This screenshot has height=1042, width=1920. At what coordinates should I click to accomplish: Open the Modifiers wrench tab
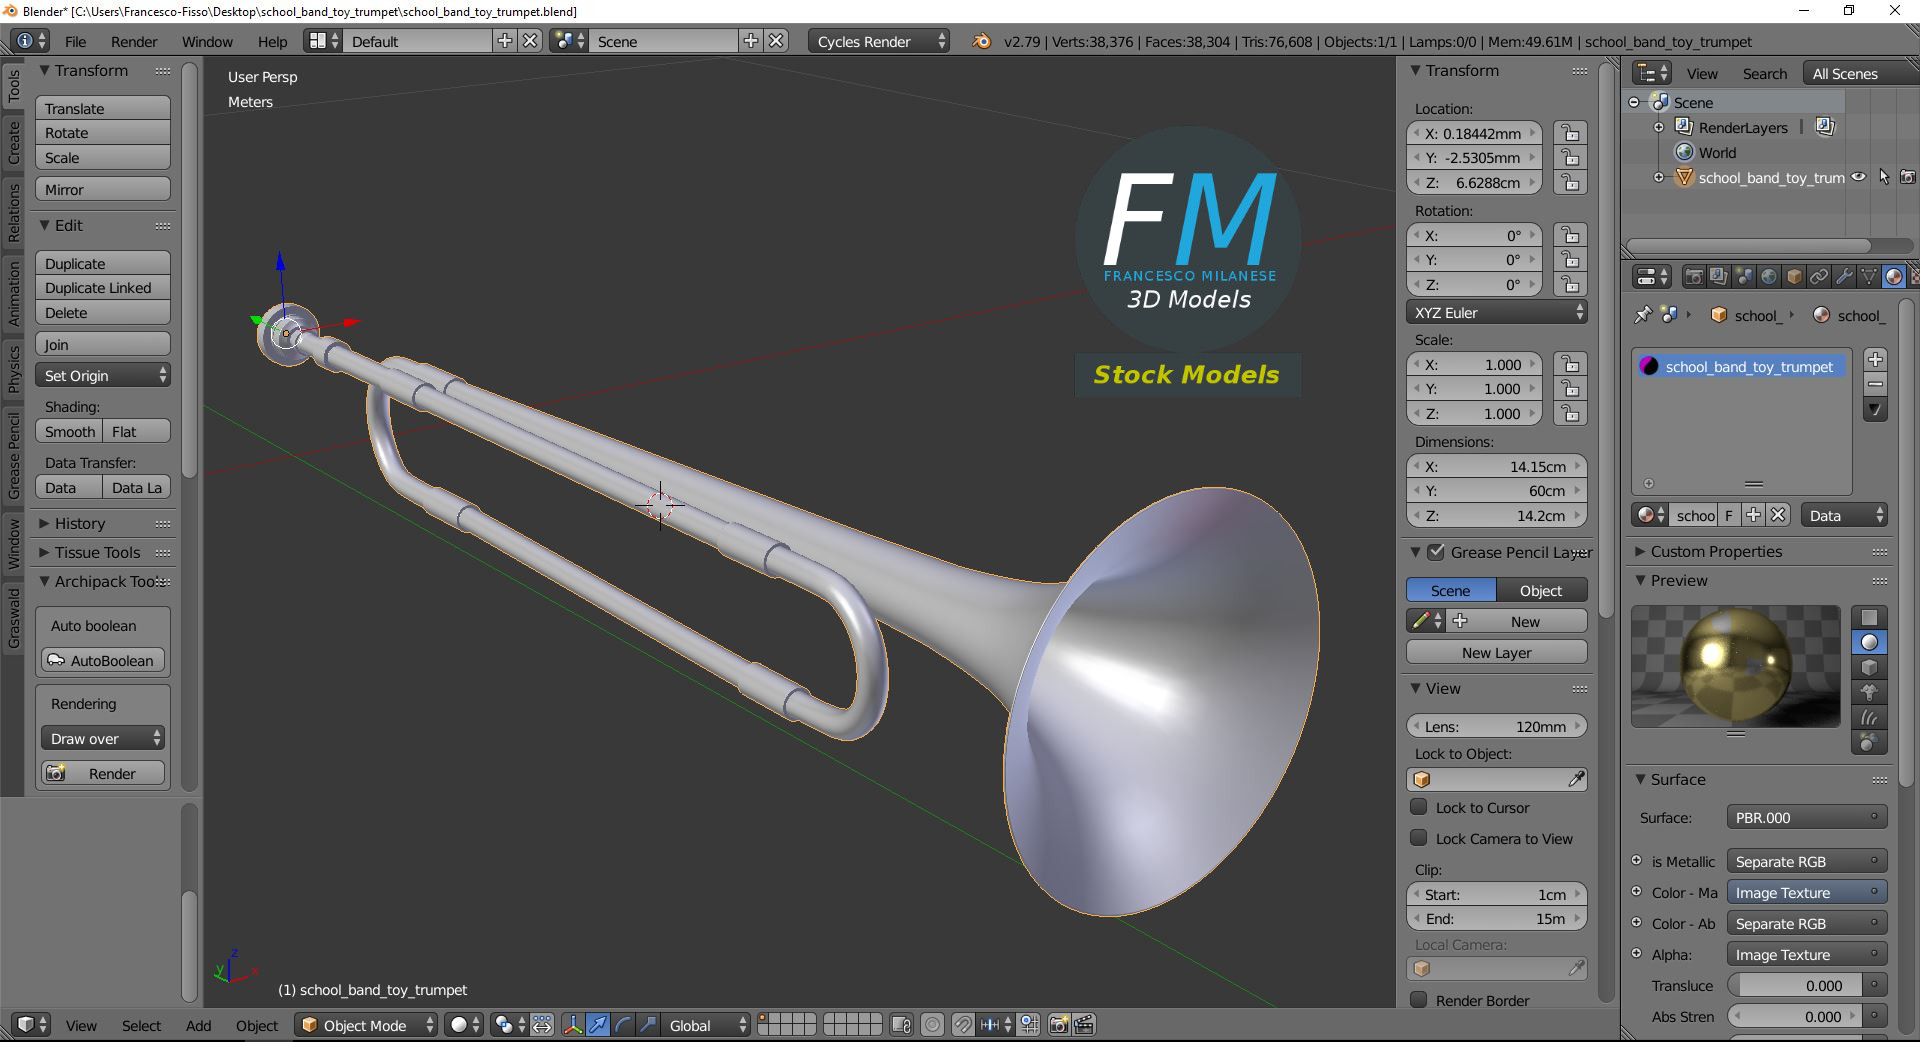click(1844, 277)
